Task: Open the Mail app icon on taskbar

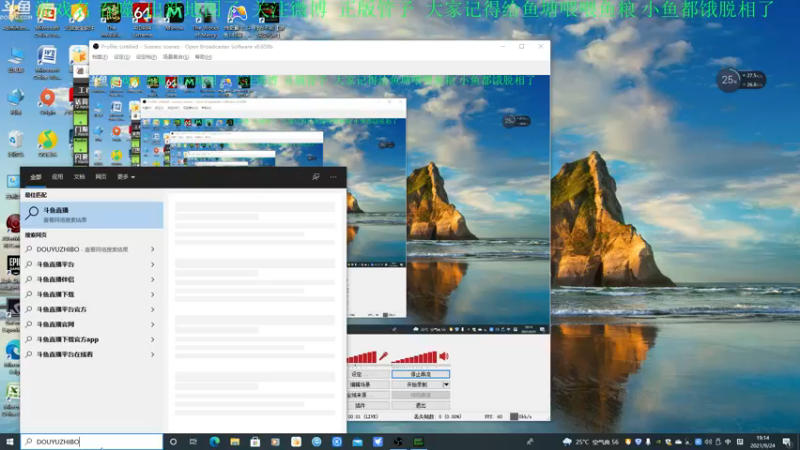Action: [x=357, y=442]
